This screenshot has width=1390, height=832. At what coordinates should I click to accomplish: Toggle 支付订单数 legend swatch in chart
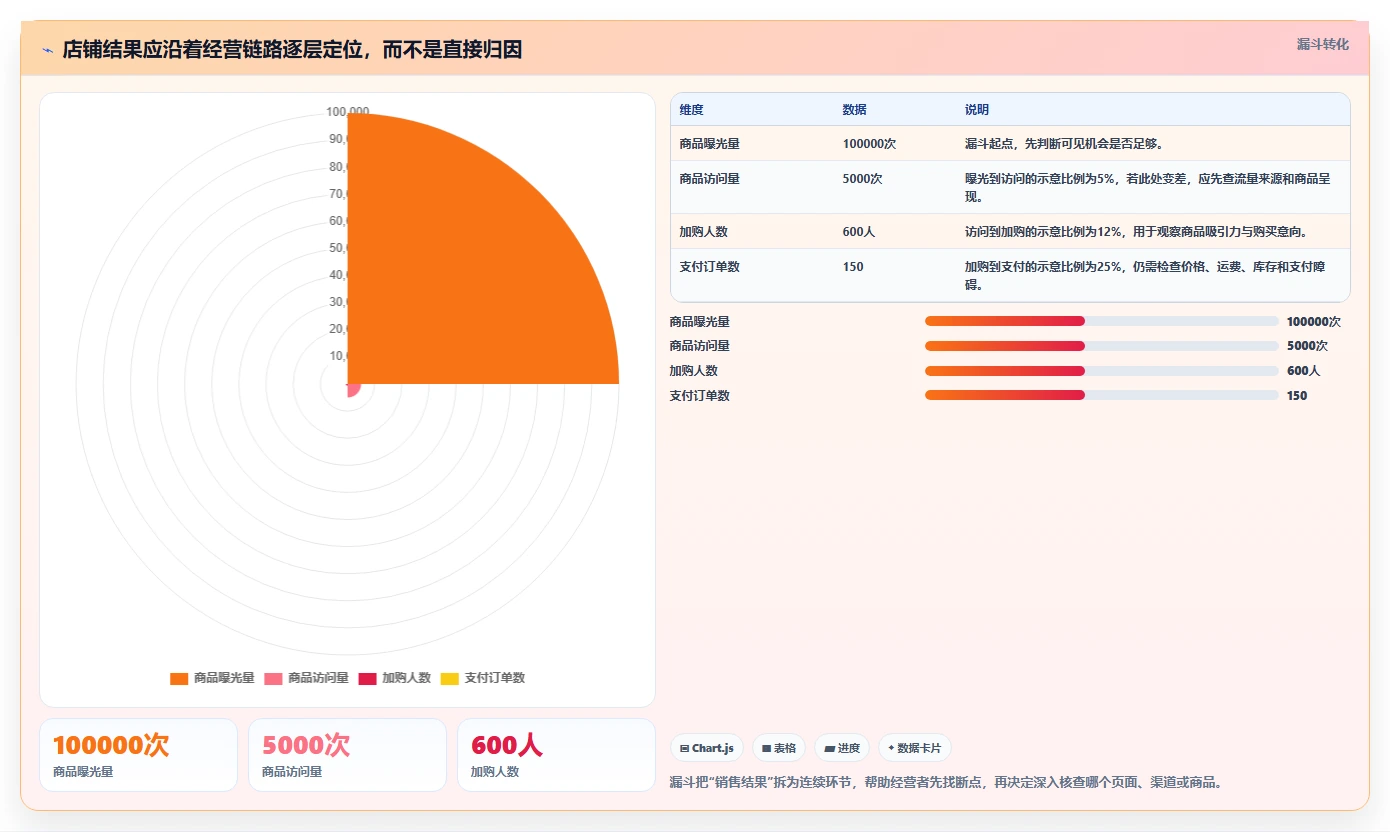pos(450,678)
